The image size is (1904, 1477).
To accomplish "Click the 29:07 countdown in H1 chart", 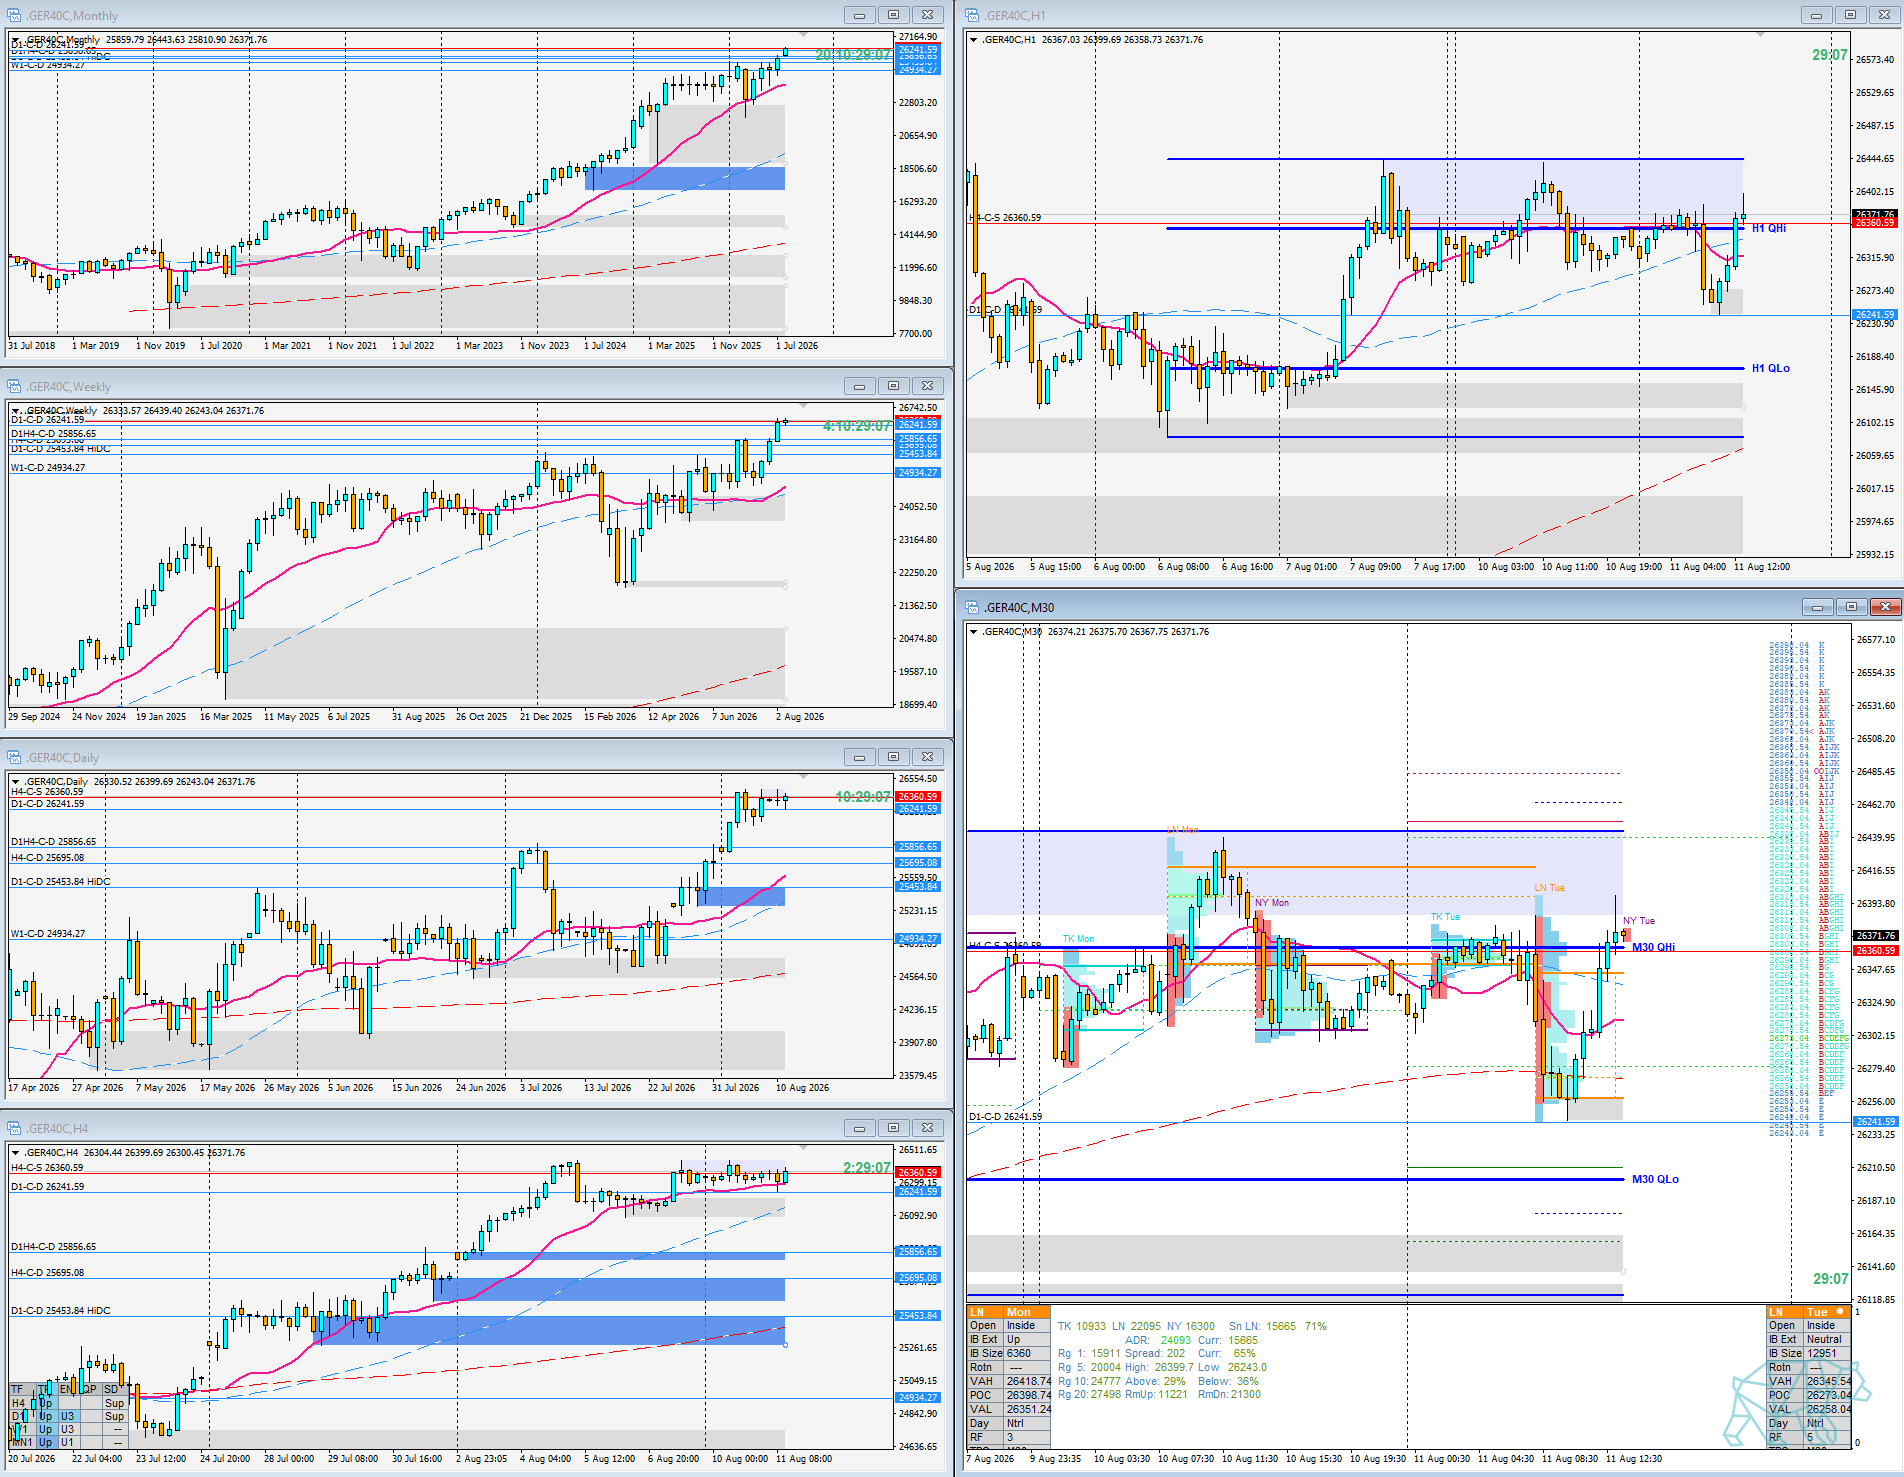I will tap(1830, 55).
